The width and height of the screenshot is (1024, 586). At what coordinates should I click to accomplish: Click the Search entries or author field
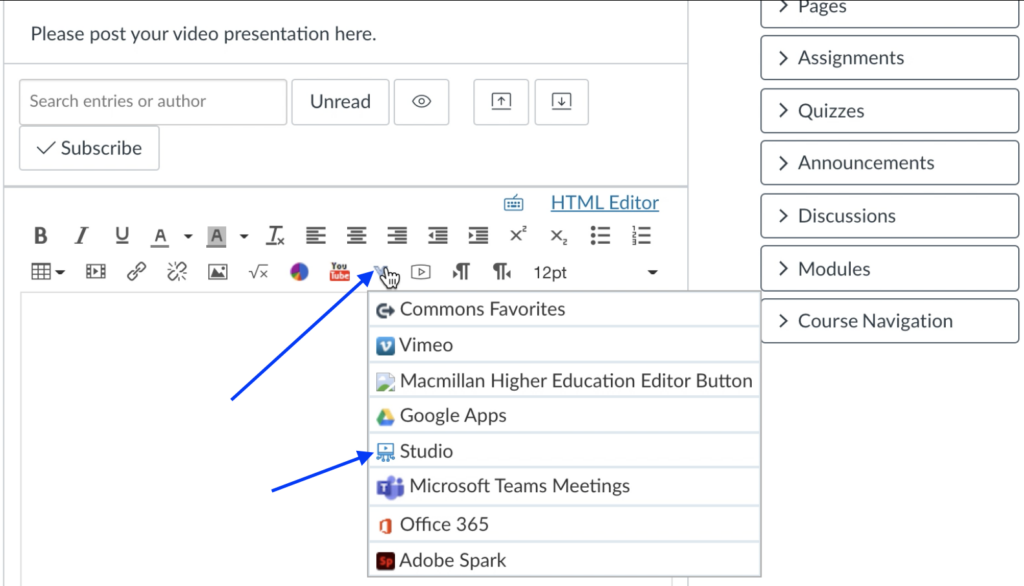click(153, 102)
